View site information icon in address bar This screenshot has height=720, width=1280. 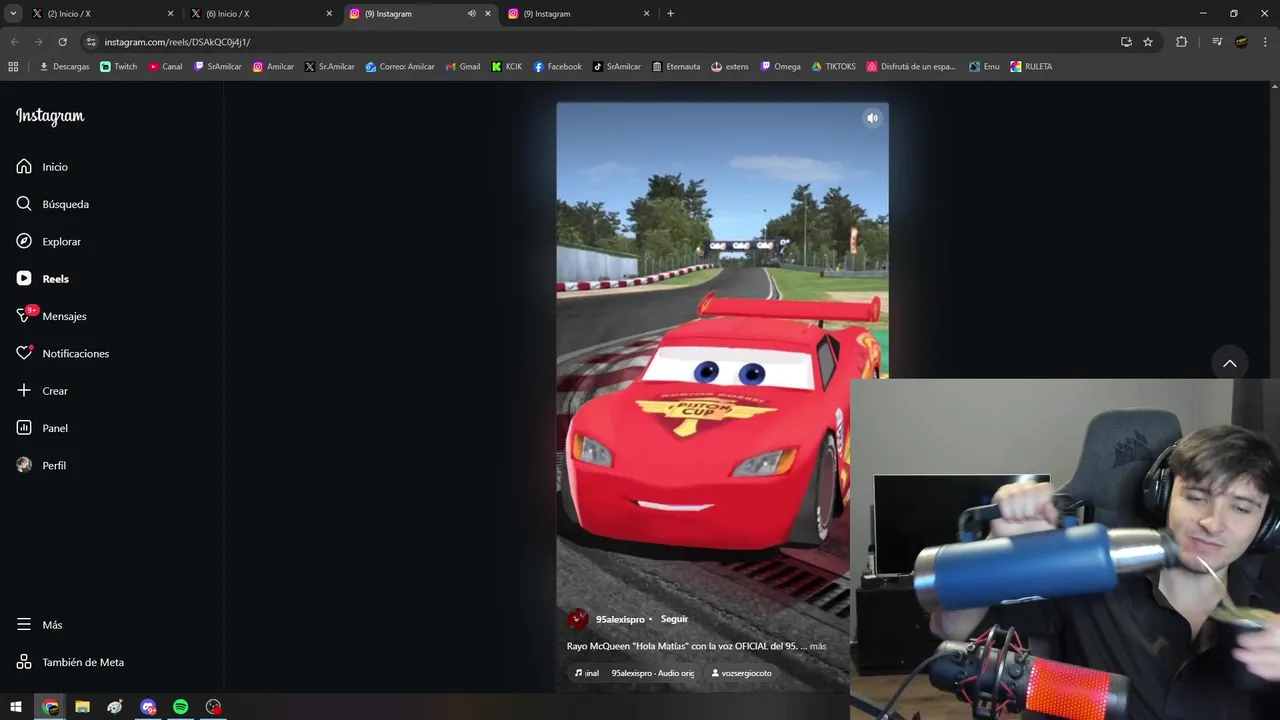click(x=91, y=42)
